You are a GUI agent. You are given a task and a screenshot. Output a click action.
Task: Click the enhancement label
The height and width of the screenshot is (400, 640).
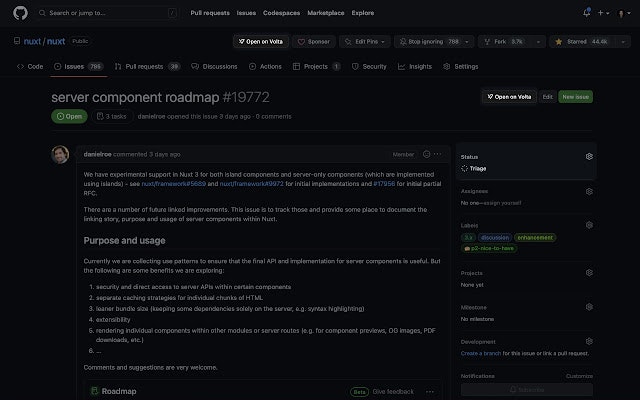click(x=535, y=238)
